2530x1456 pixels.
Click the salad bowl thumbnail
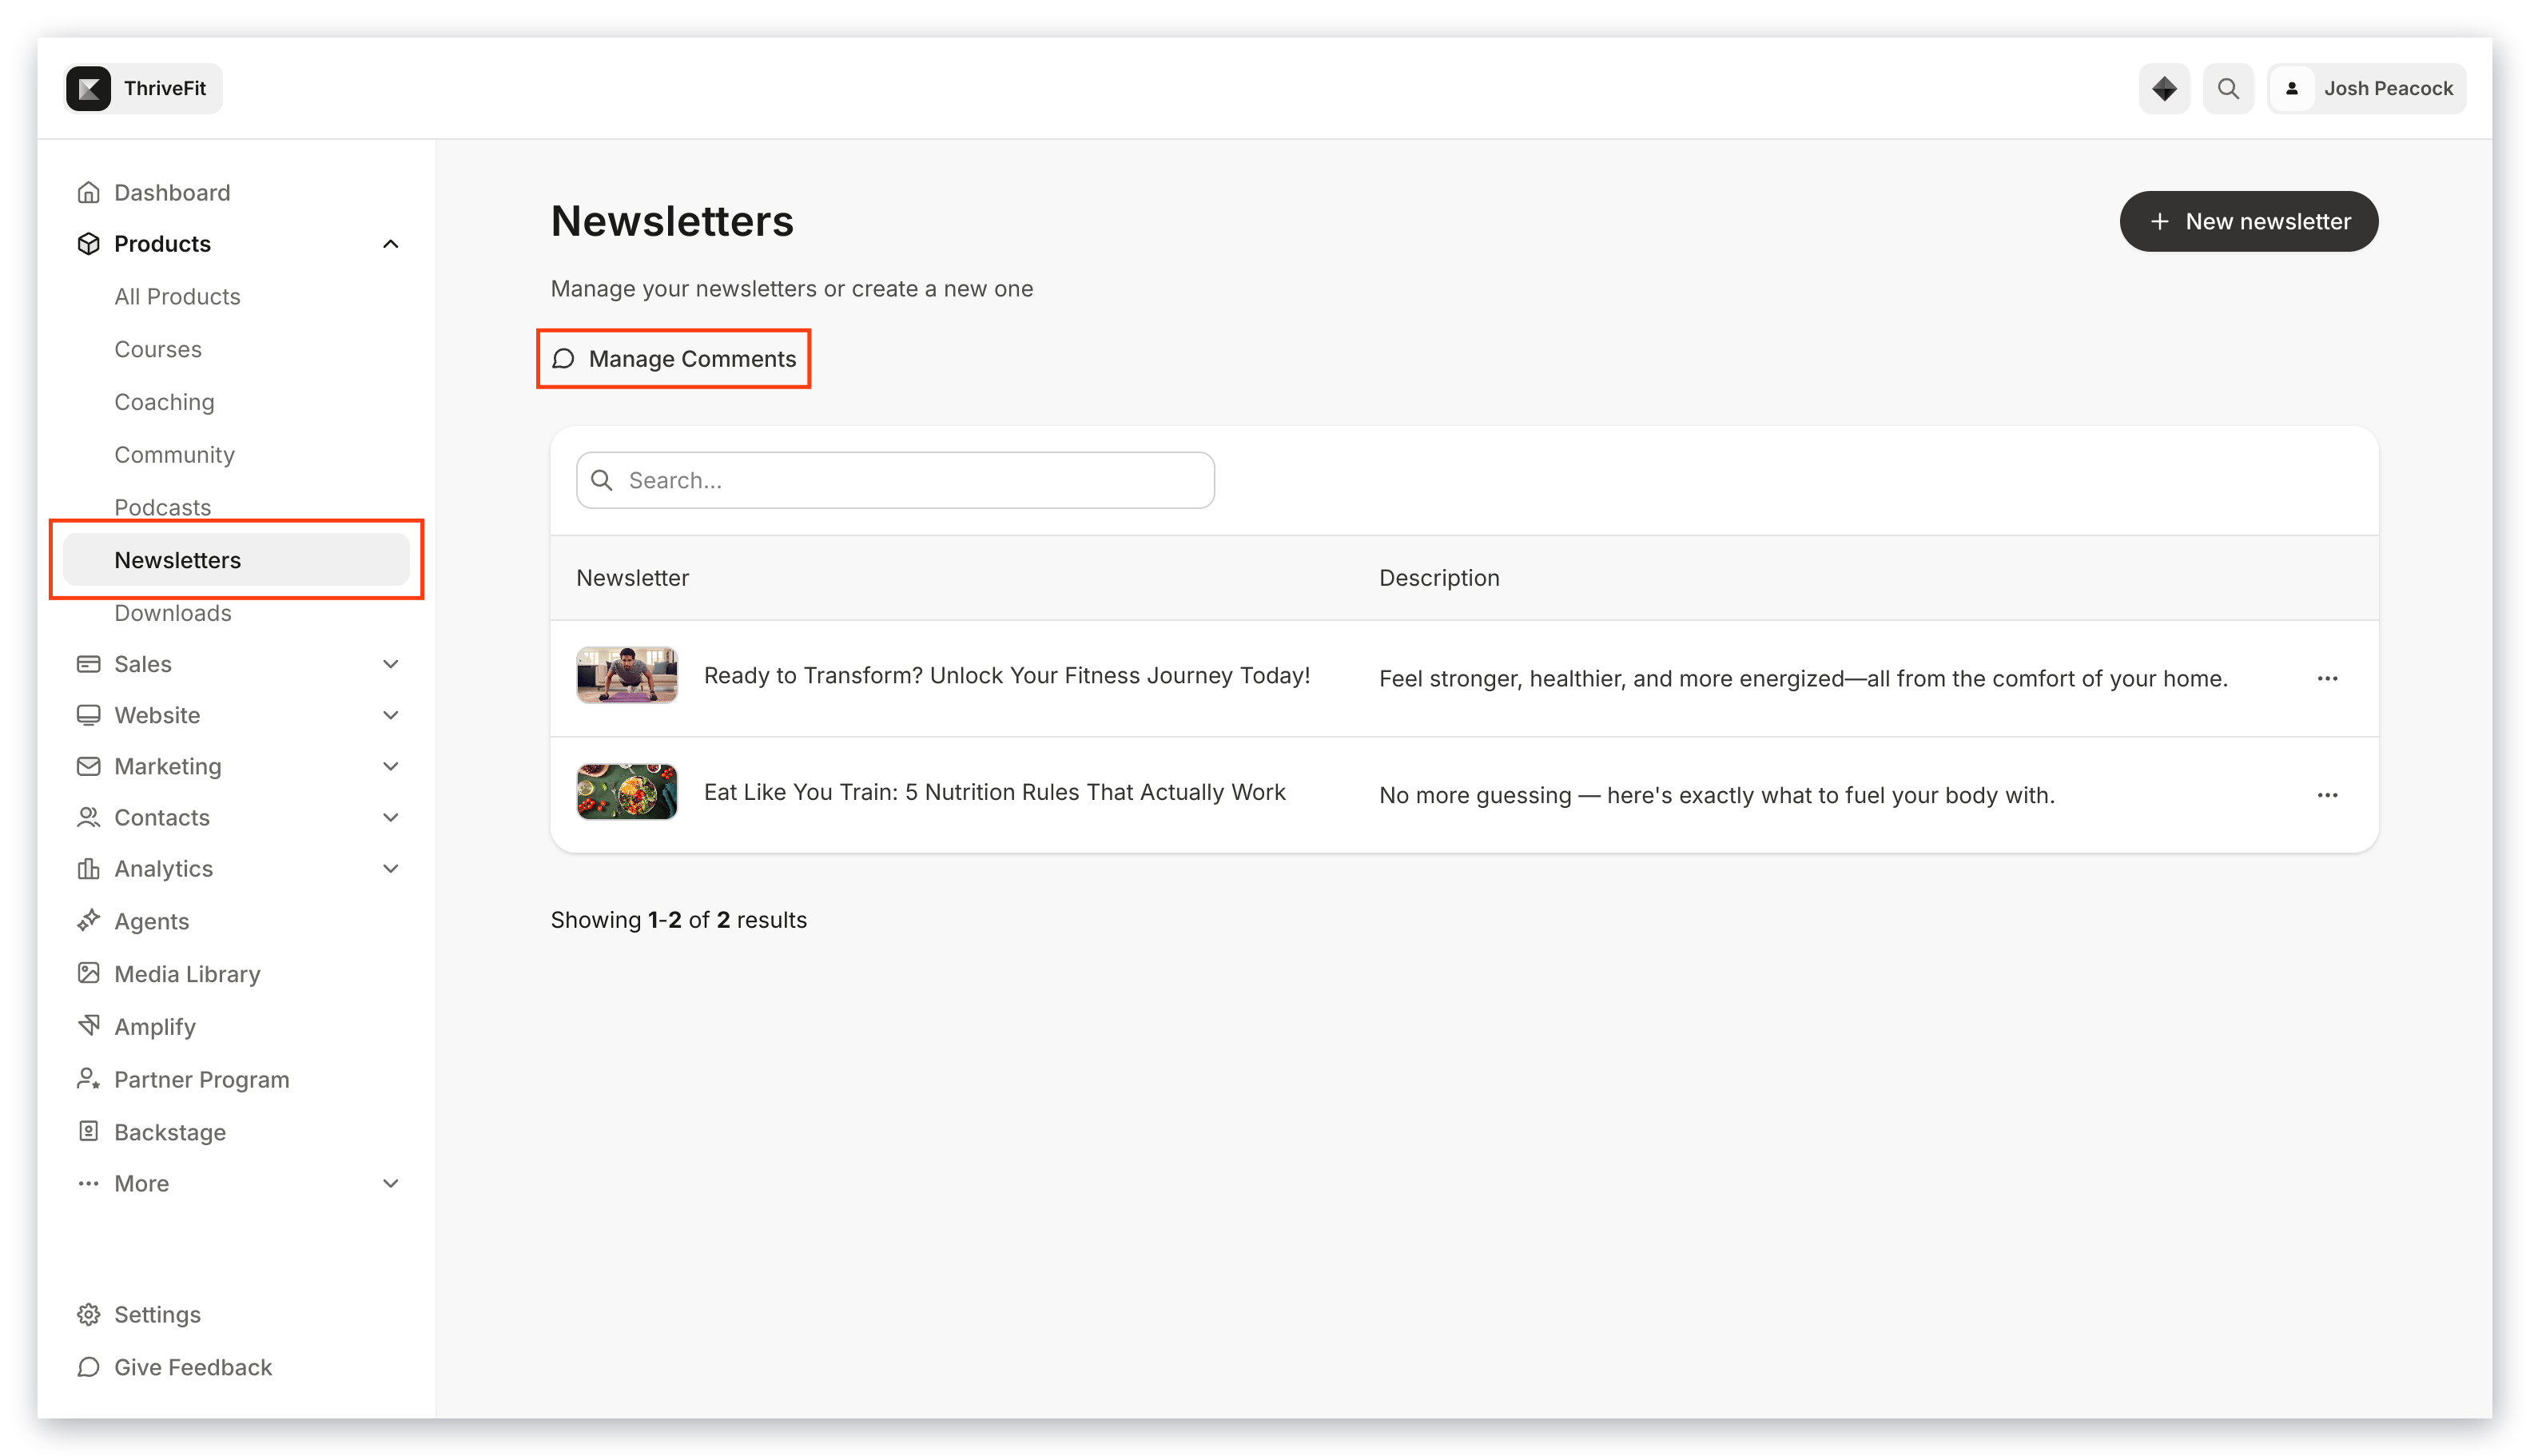tap(627, 792)
